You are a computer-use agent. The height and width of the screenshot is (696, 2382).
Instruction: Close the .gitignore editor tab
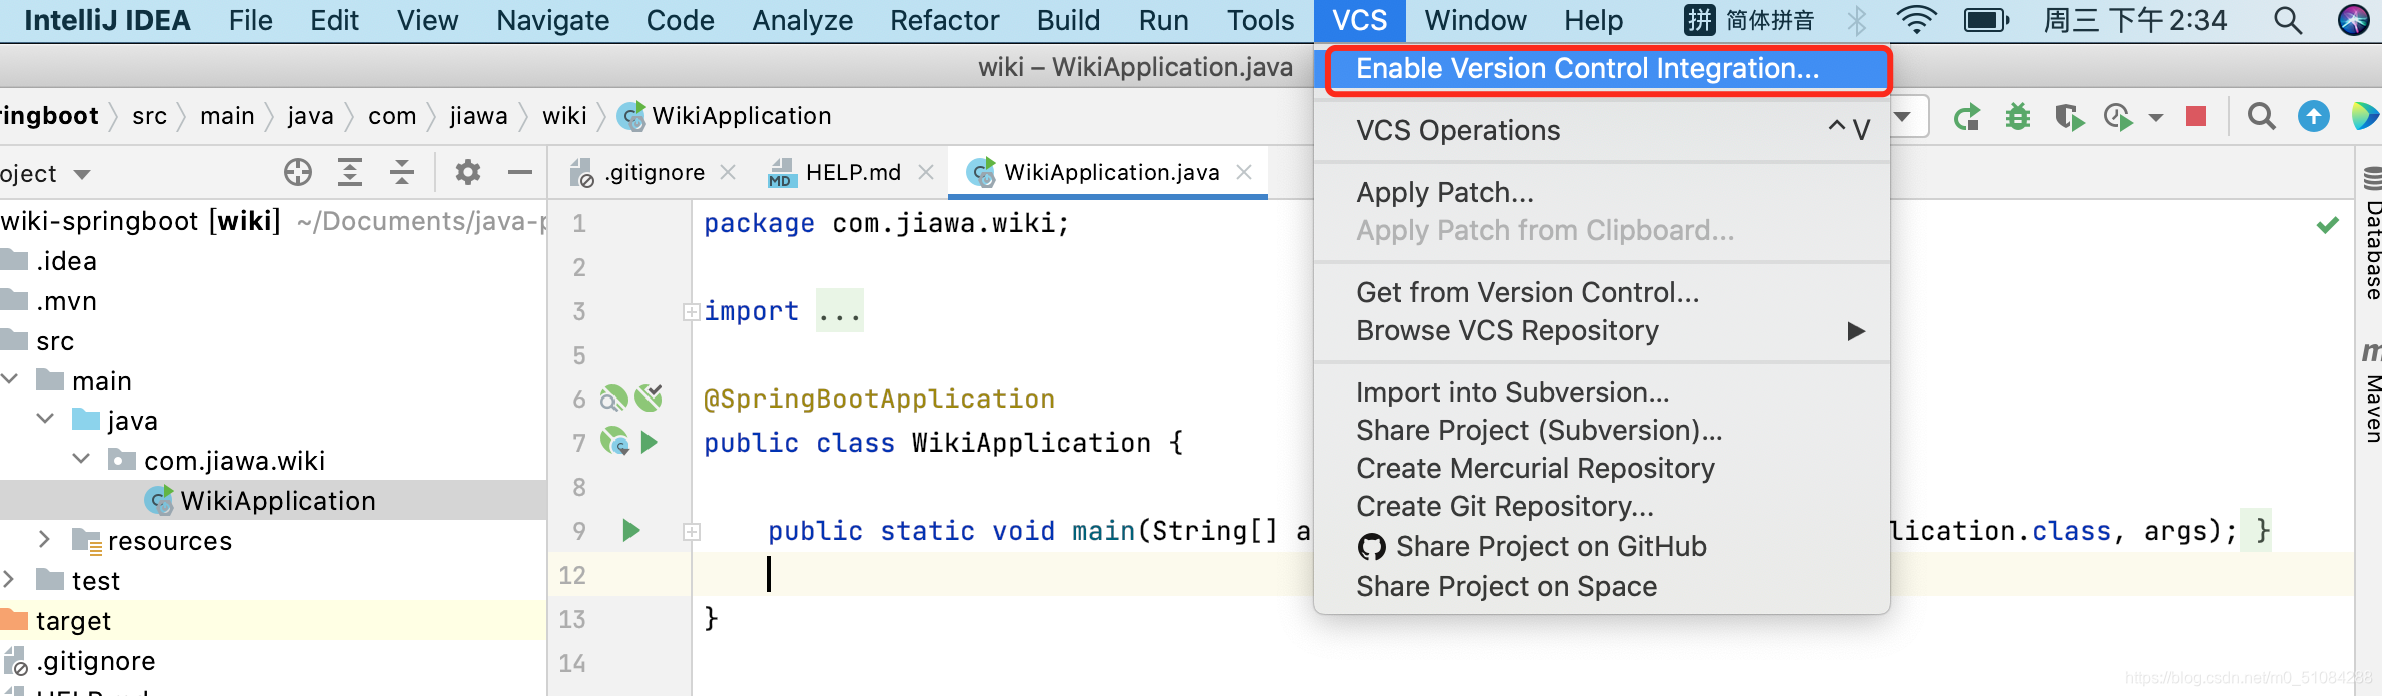[728, 172]
